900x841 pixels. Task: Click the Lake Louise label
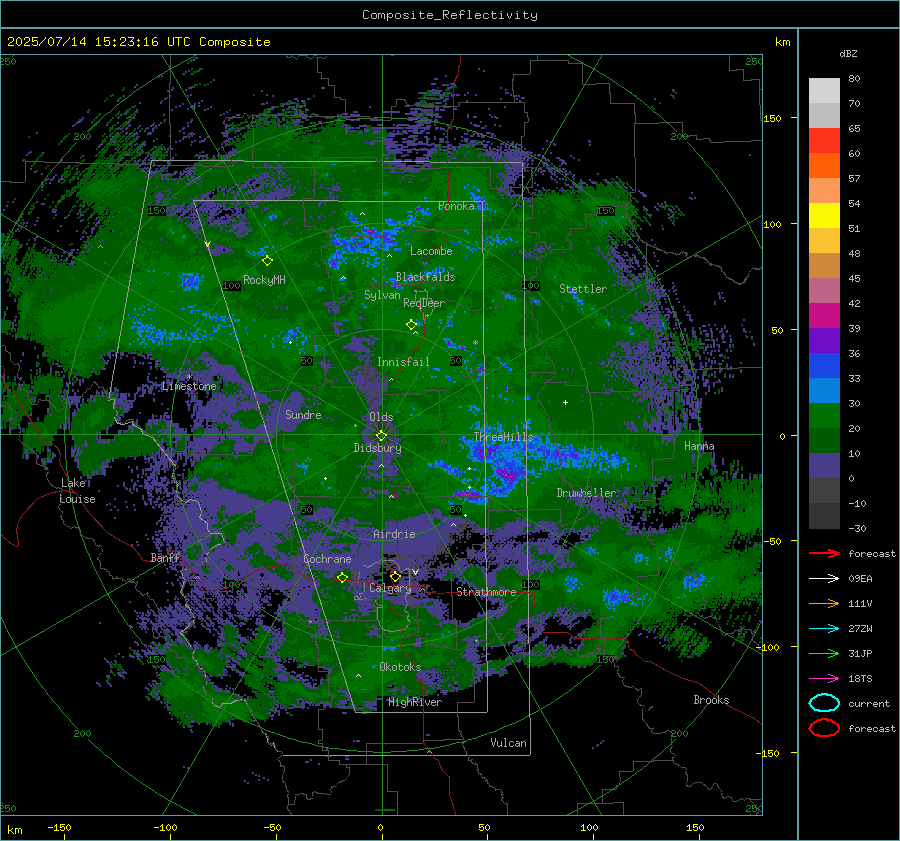coord(77,491)
